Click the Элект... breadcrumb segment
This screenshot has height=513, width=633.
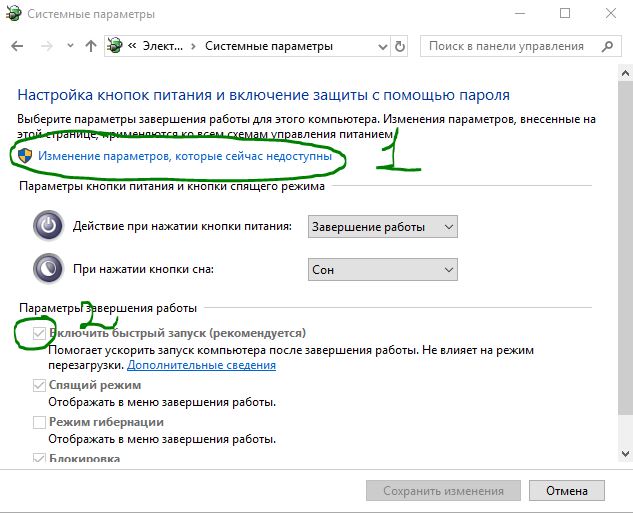pyautogui.click(x=163, y=46)
